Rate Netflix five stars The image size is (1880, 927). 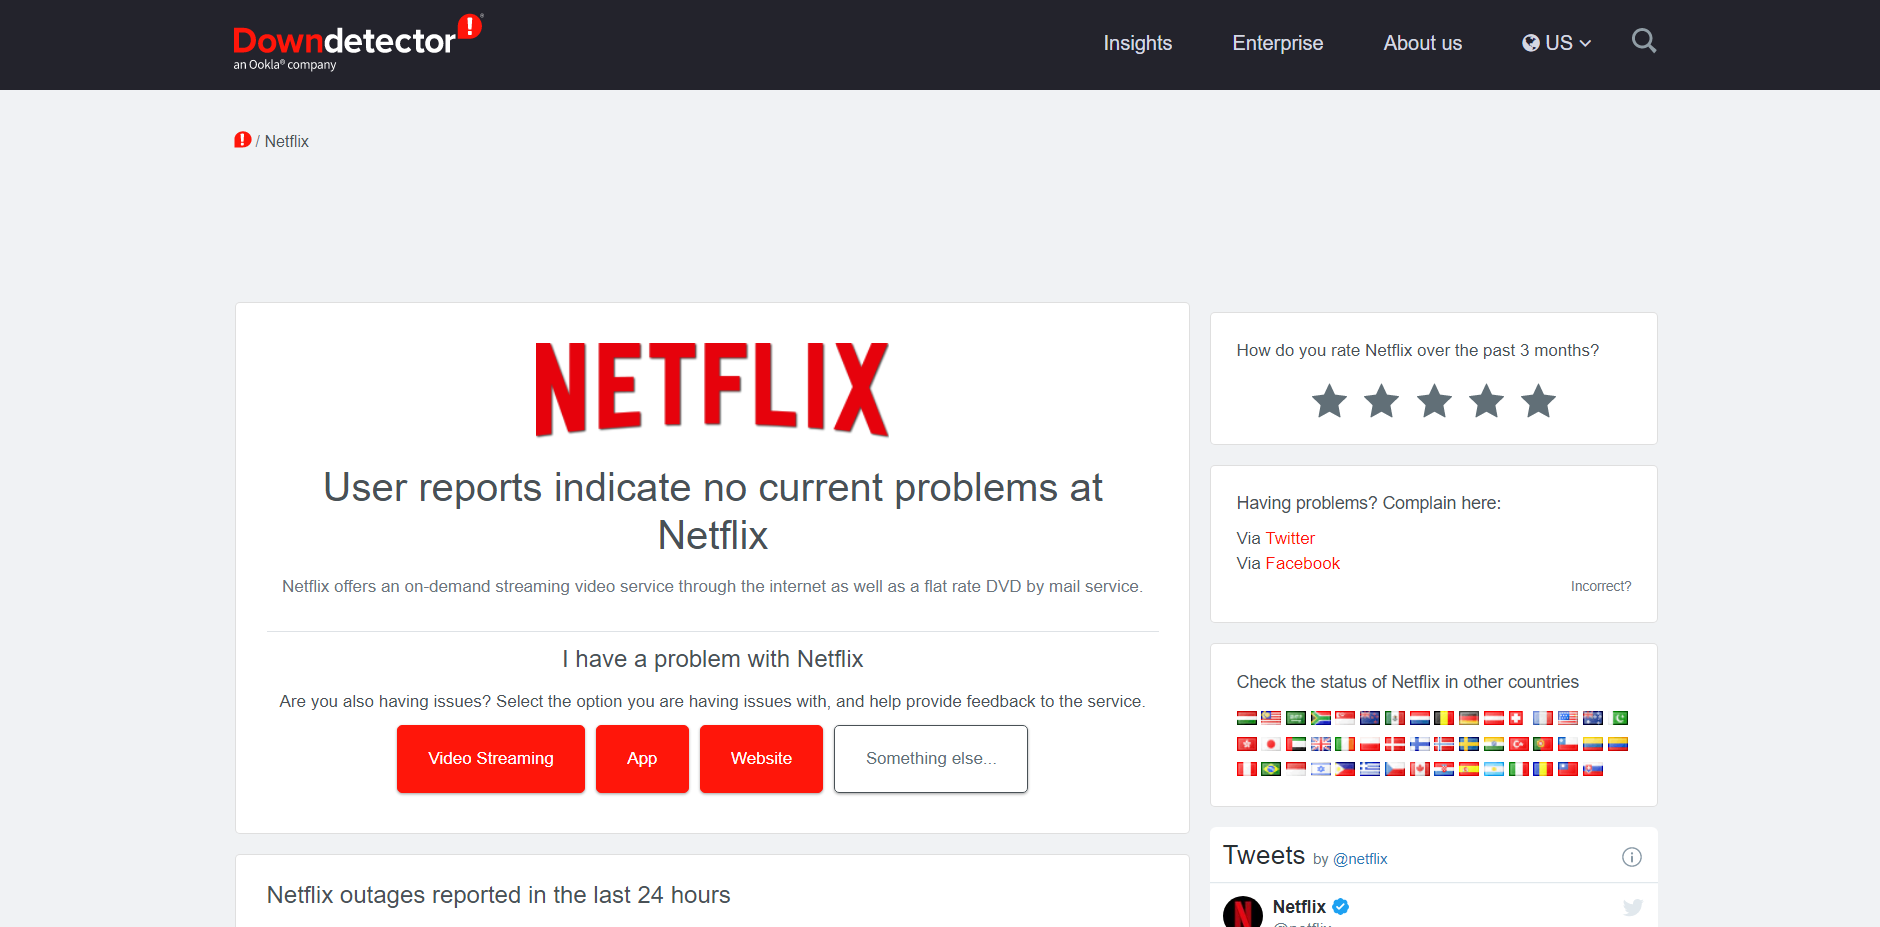[1538, 401]
